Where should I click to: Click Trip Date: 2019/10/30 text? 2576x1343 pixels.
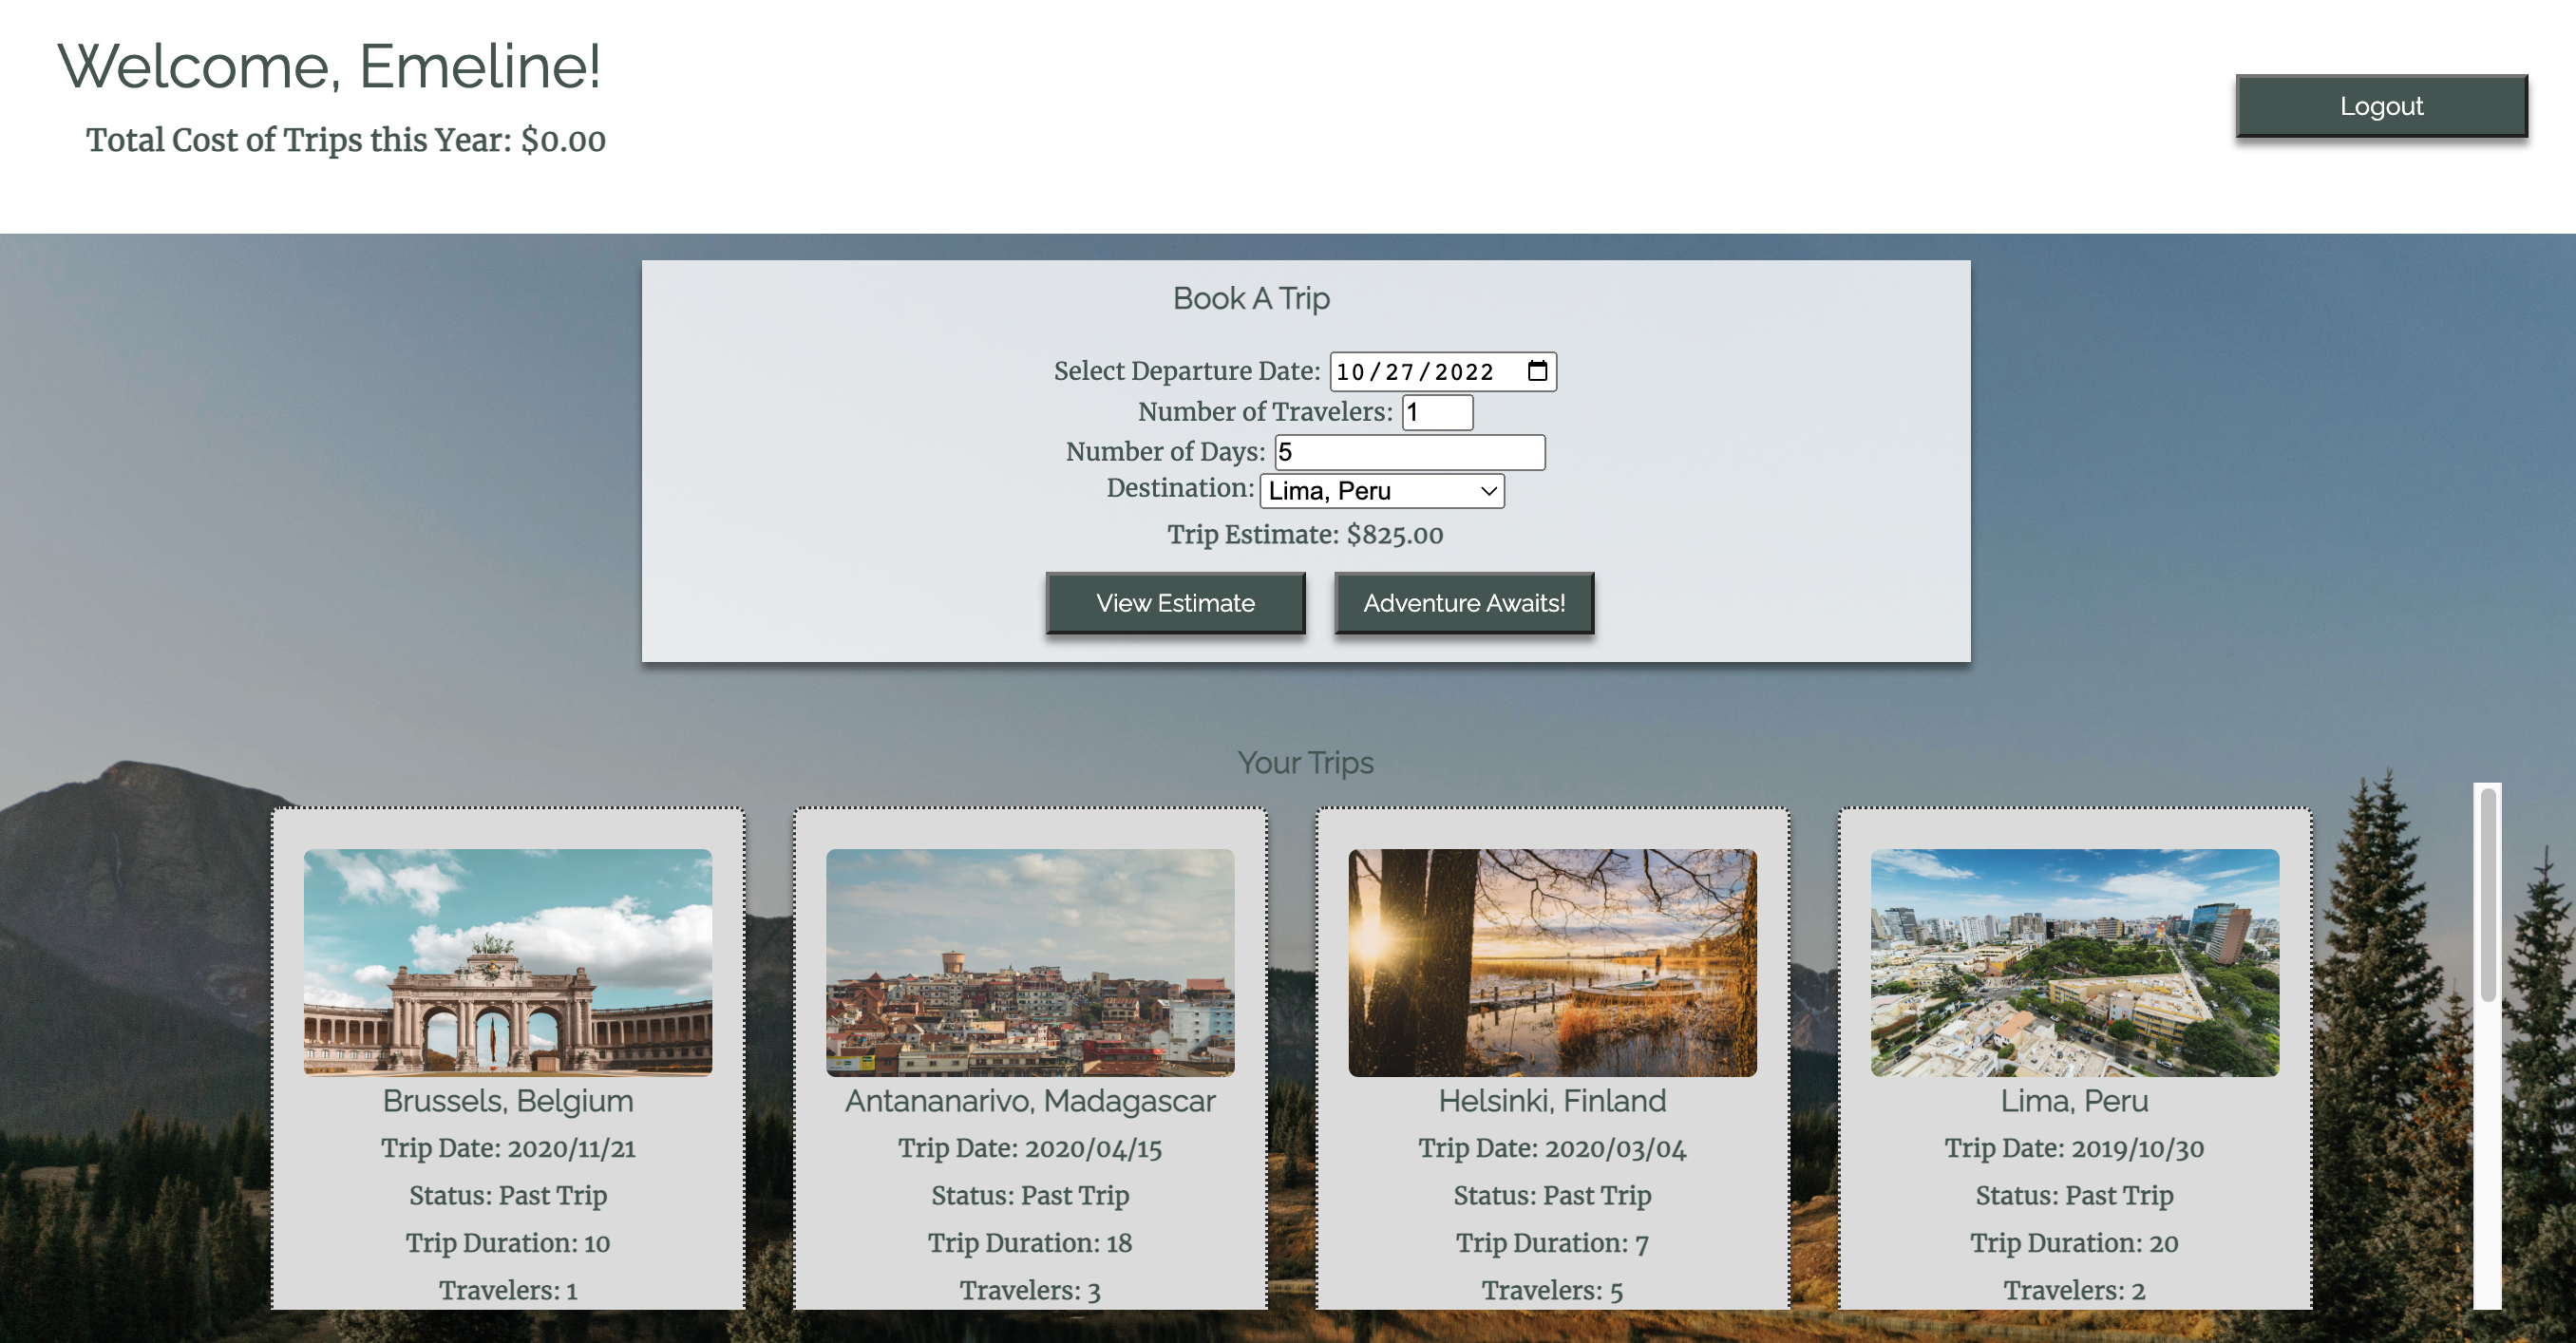(x=2075, y=1148)
